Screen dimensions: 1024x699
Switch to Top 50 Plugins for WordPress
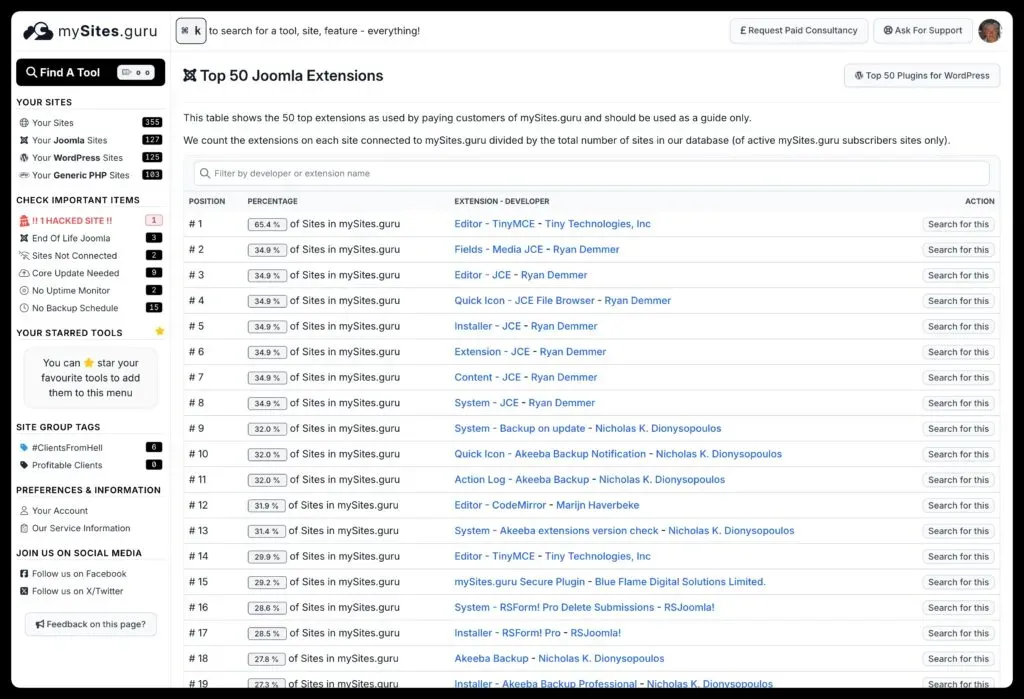pyautogui.click(x=920, y=75)
